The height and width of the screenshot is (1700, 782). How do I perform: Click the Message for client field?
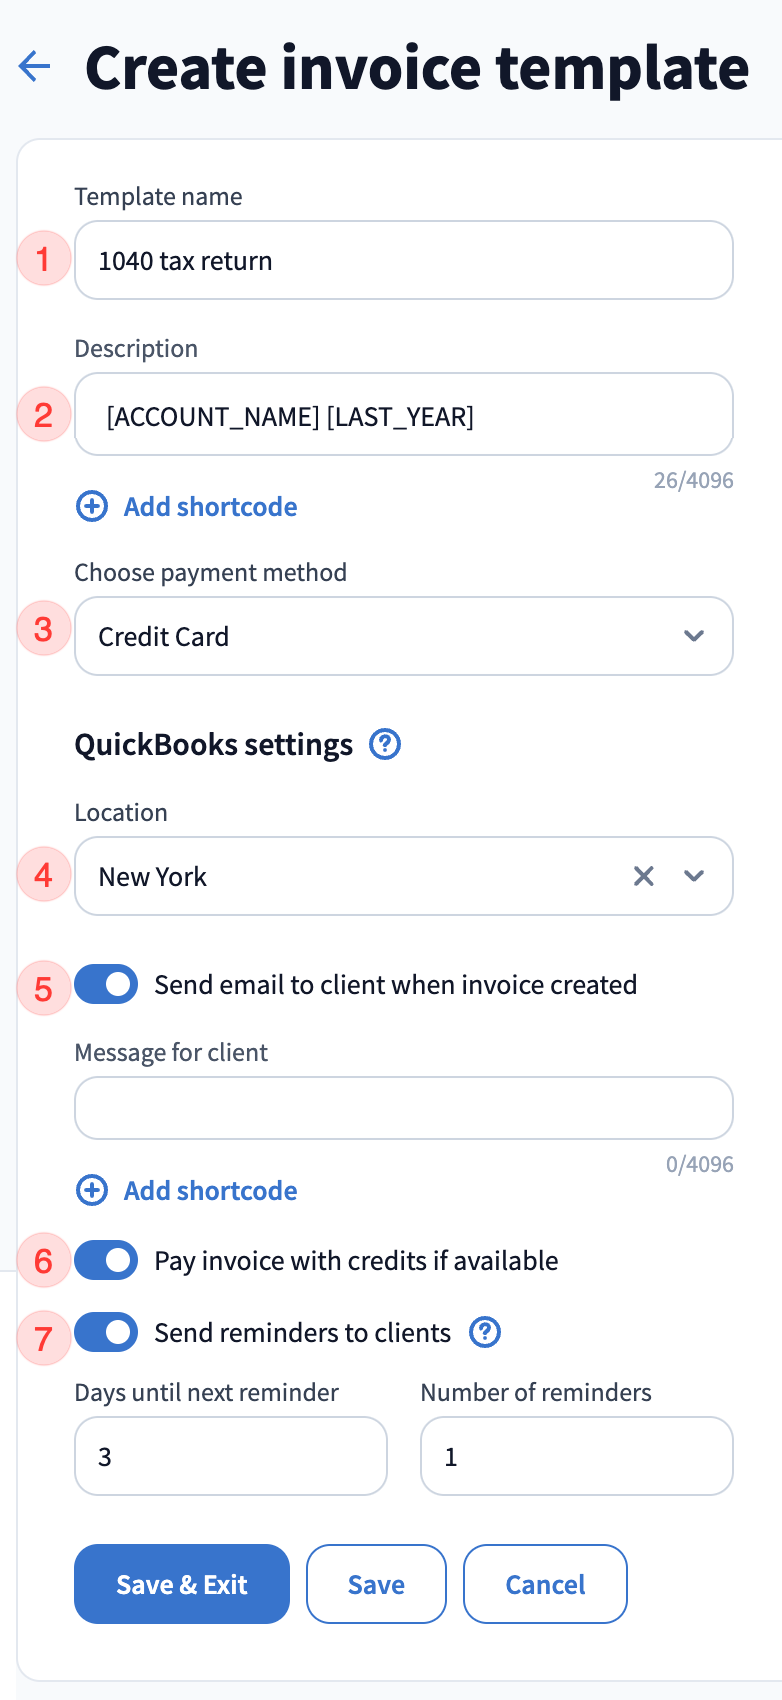[x=403, y=1108]
